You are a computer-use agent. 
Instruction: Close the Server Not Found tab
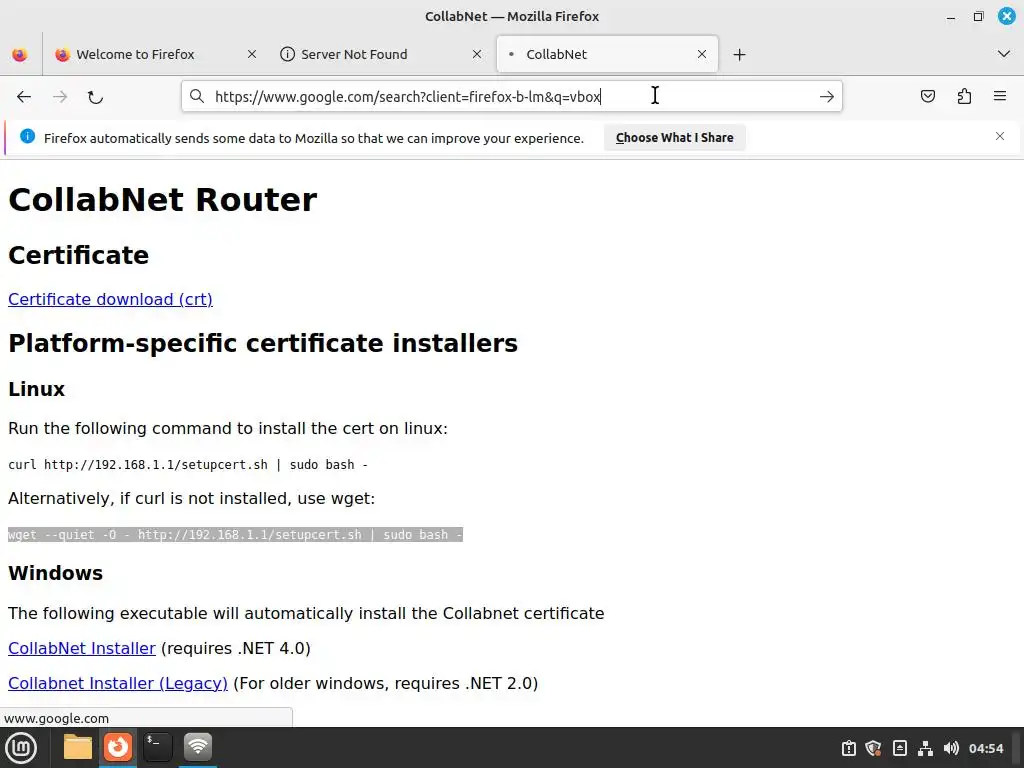pyautogui.click(x=477, y=54)
